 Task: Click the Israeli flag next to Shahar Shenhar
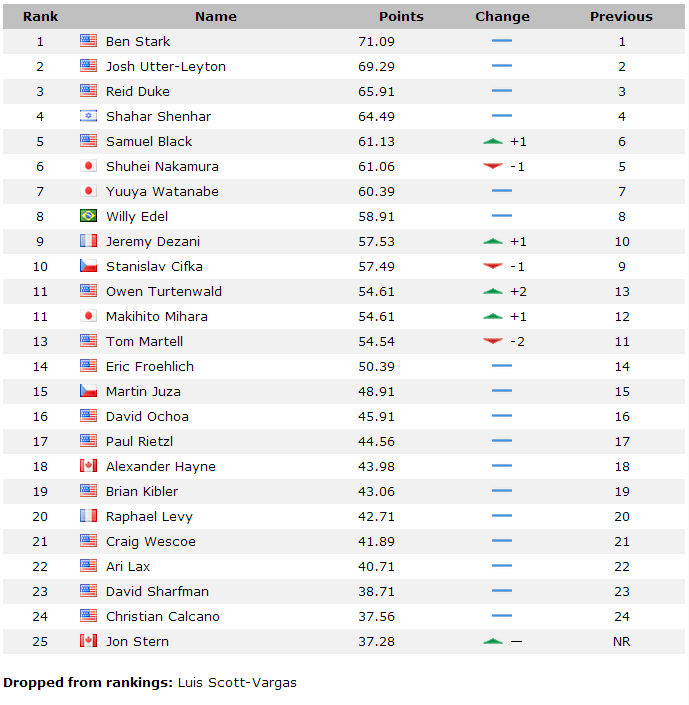tap(88, 116)
